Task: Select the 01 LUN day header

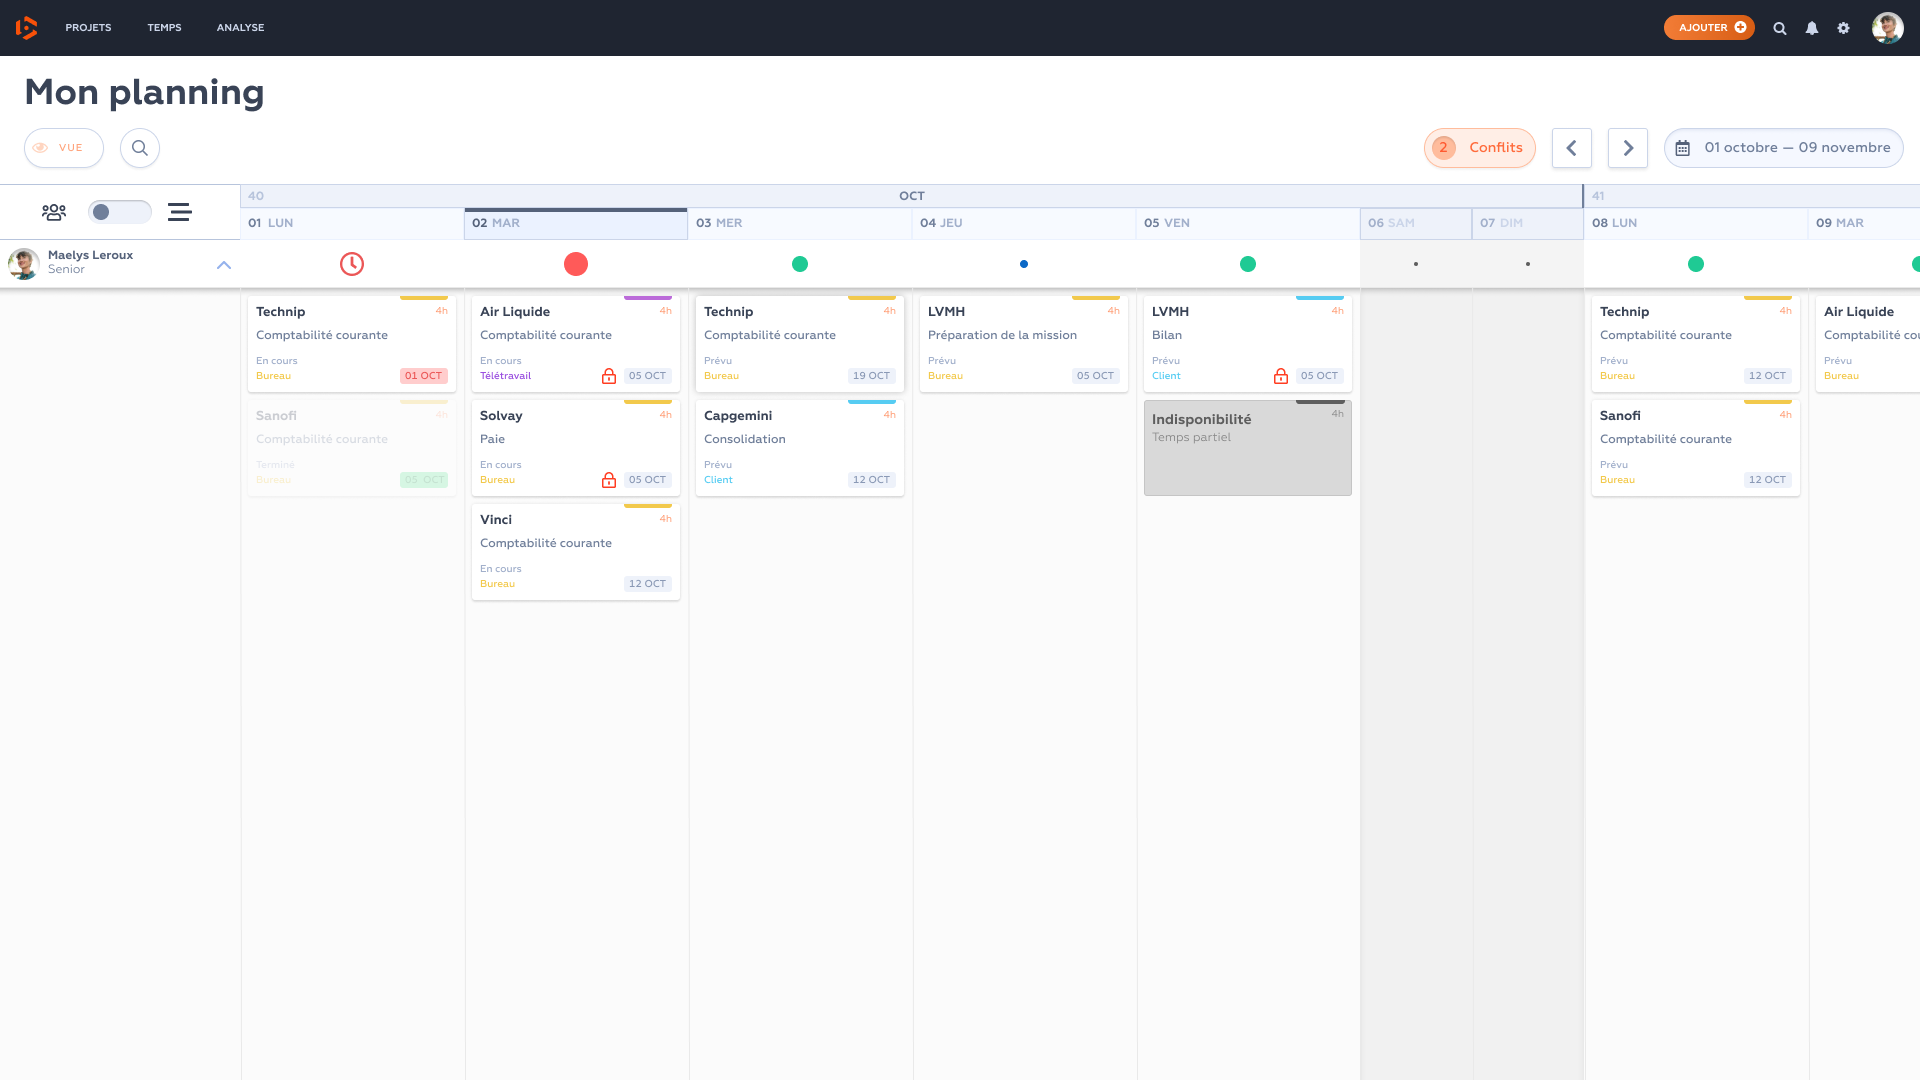Action: 352,223
